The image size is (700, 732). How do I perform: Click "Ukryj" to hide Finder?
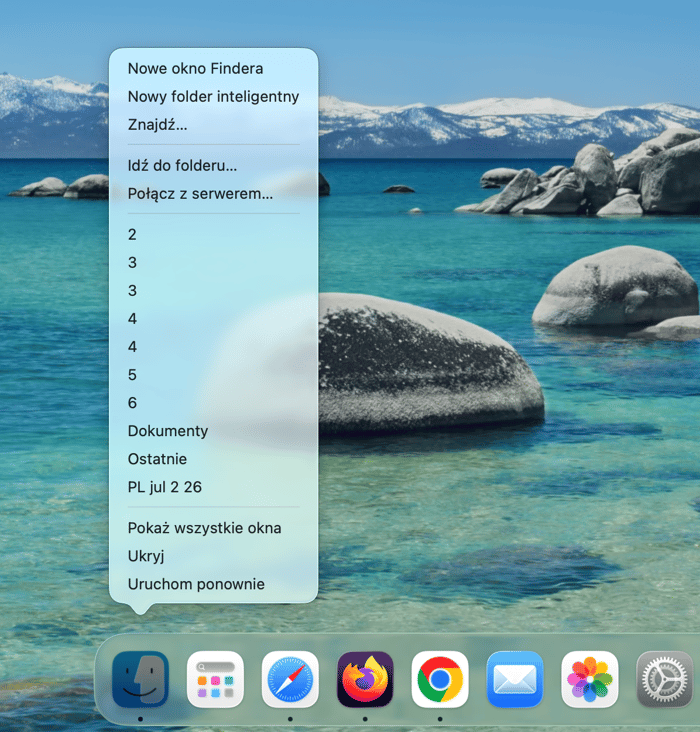point(213,556)
